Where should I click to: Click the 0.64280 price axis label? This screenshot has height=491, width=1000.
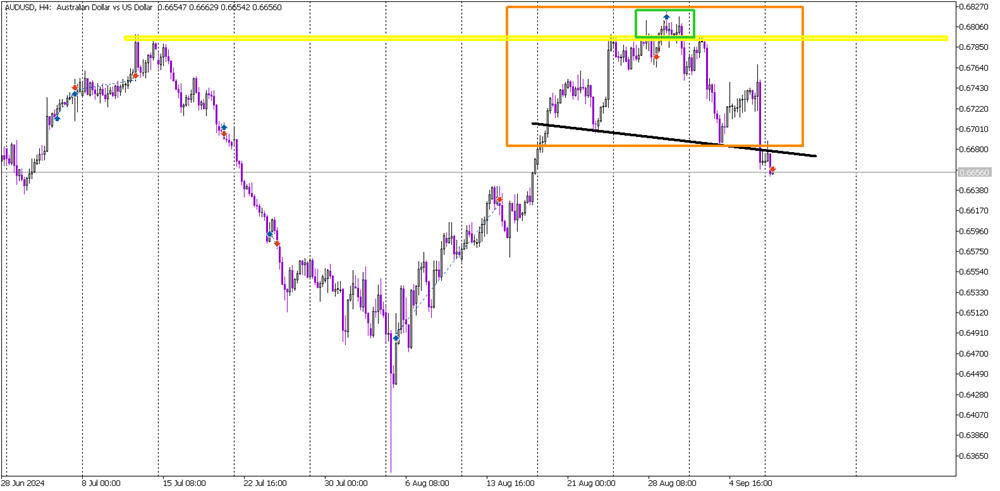[x=975, y=395]
